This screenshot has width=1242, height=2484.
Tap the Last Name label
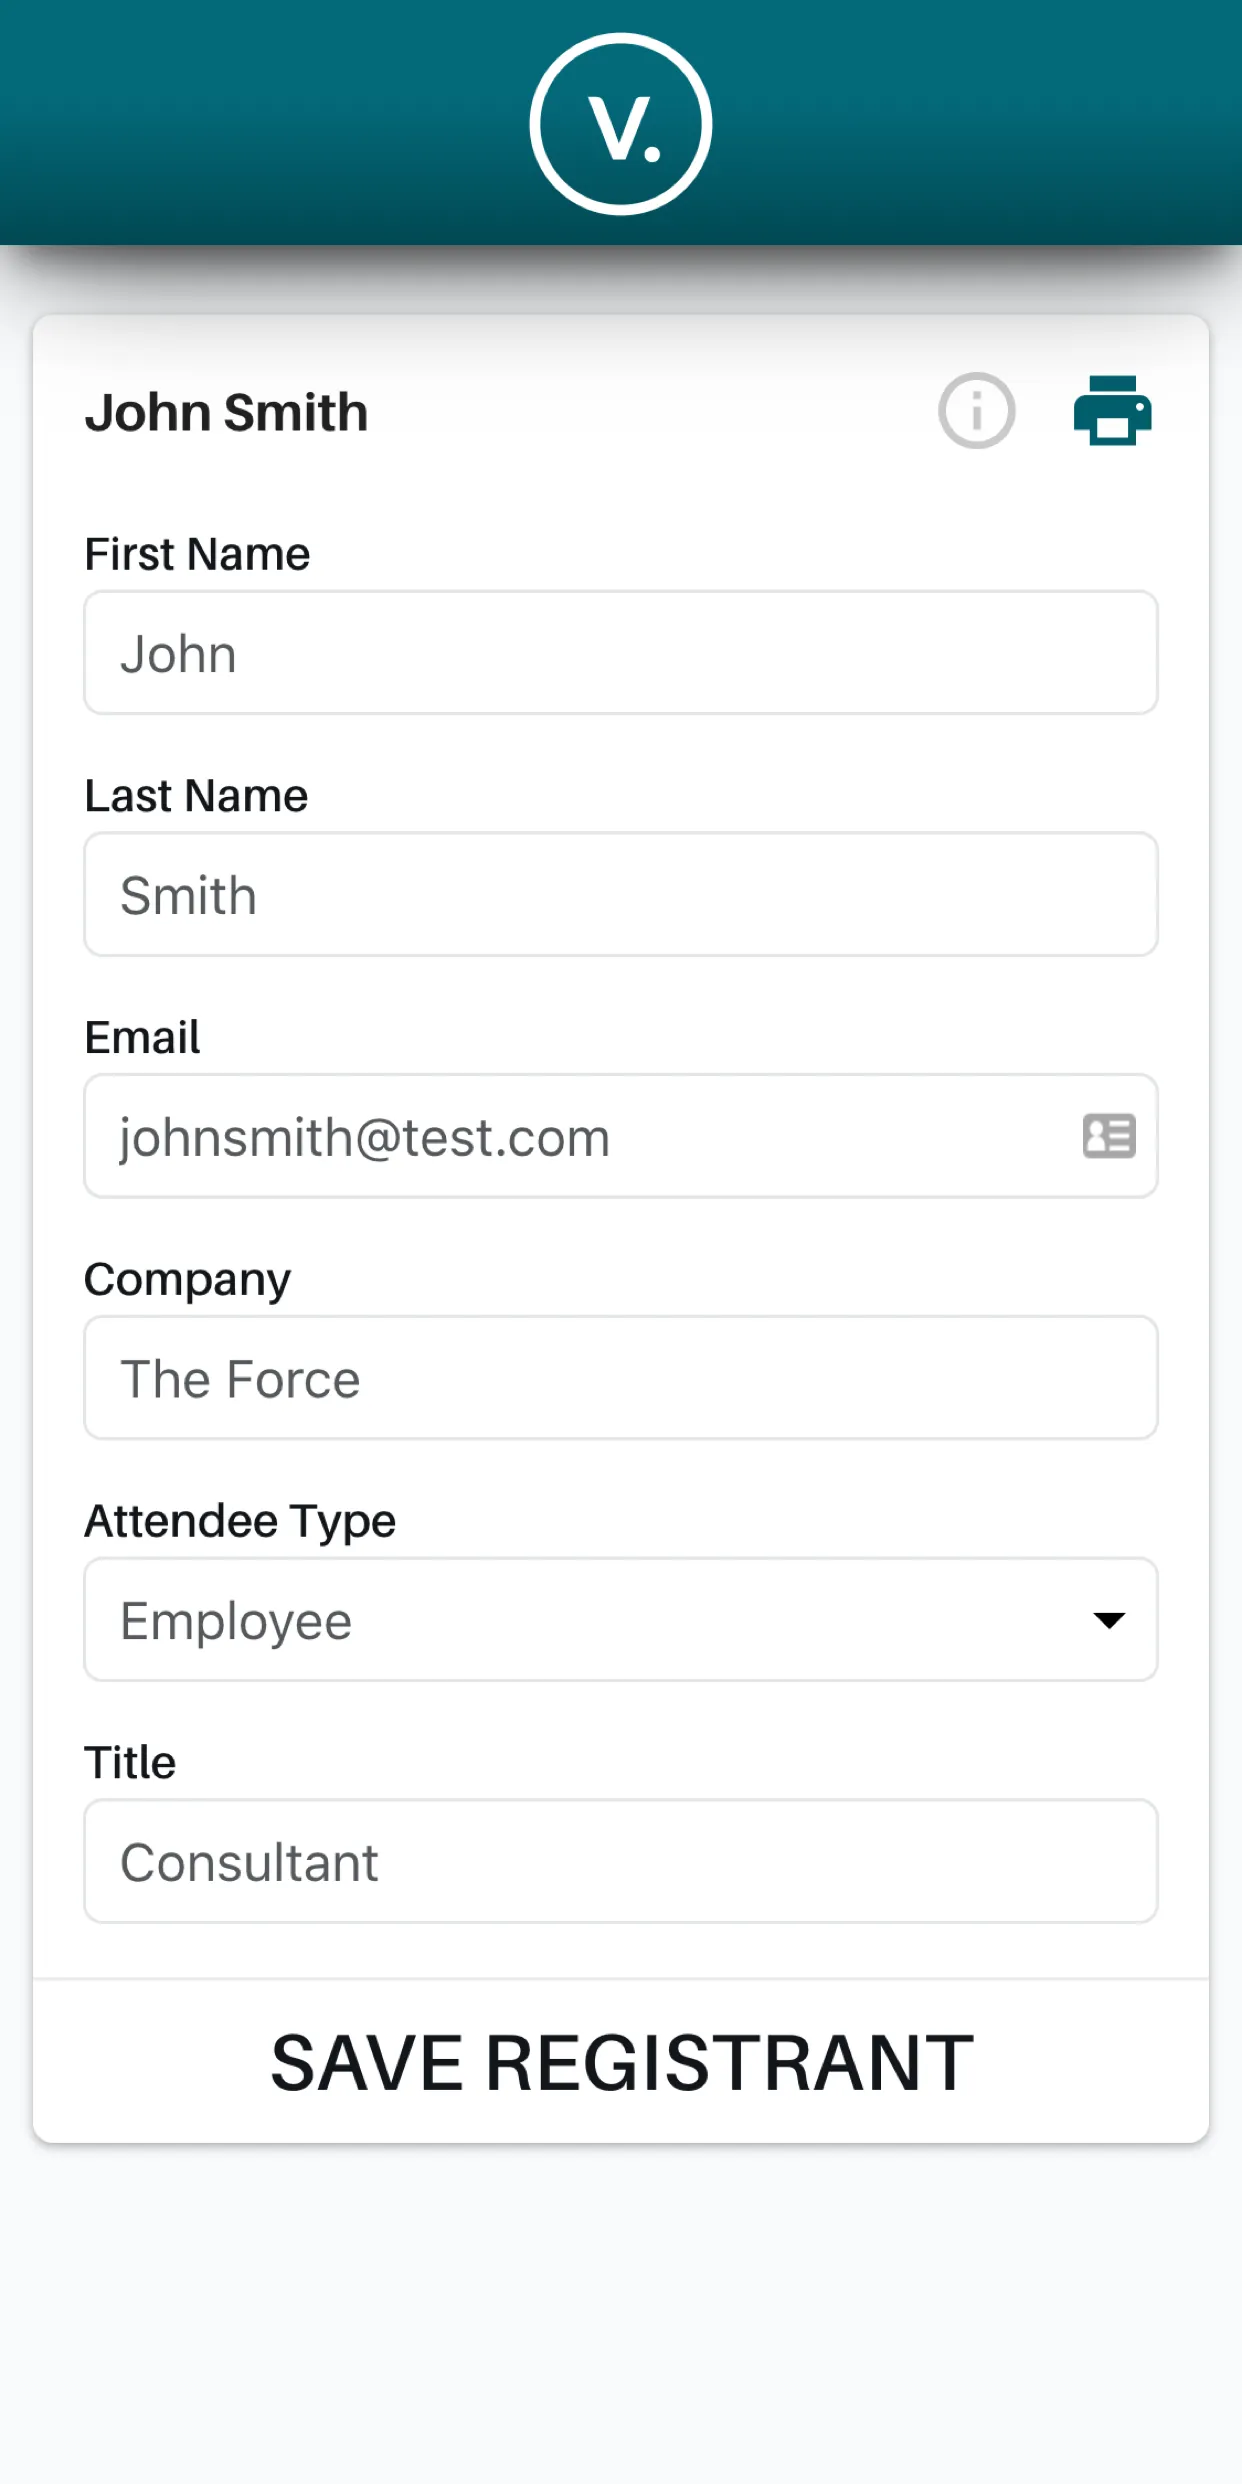pyautogui.click(x=196, y=796)
